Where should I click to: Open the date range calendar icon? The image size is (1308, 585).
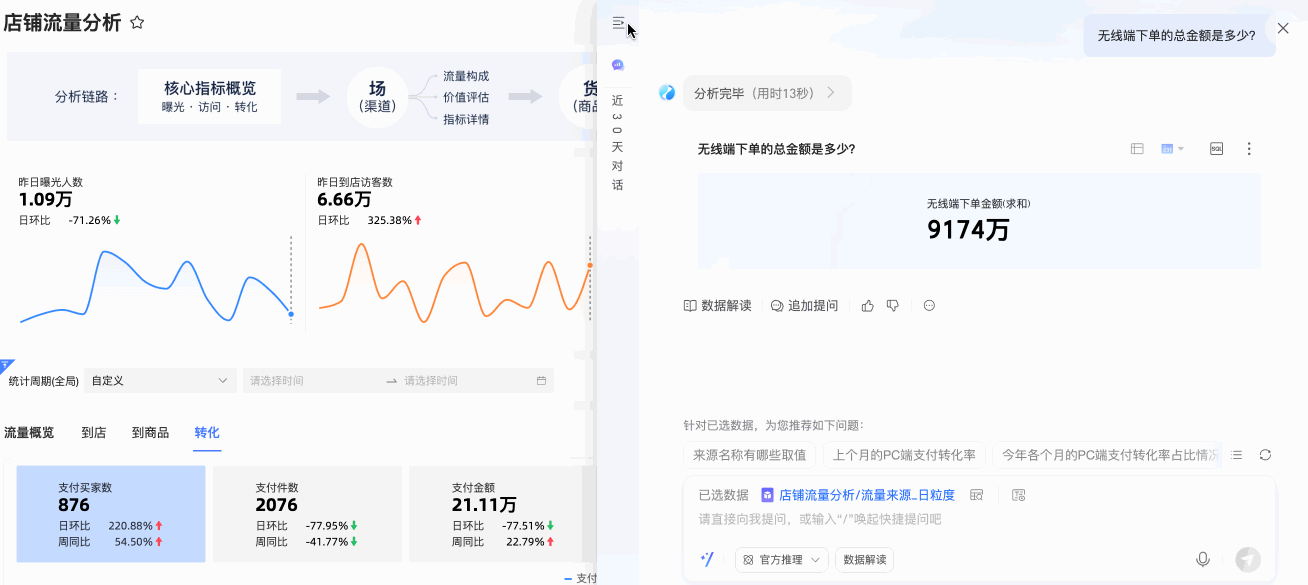(541, 381)
